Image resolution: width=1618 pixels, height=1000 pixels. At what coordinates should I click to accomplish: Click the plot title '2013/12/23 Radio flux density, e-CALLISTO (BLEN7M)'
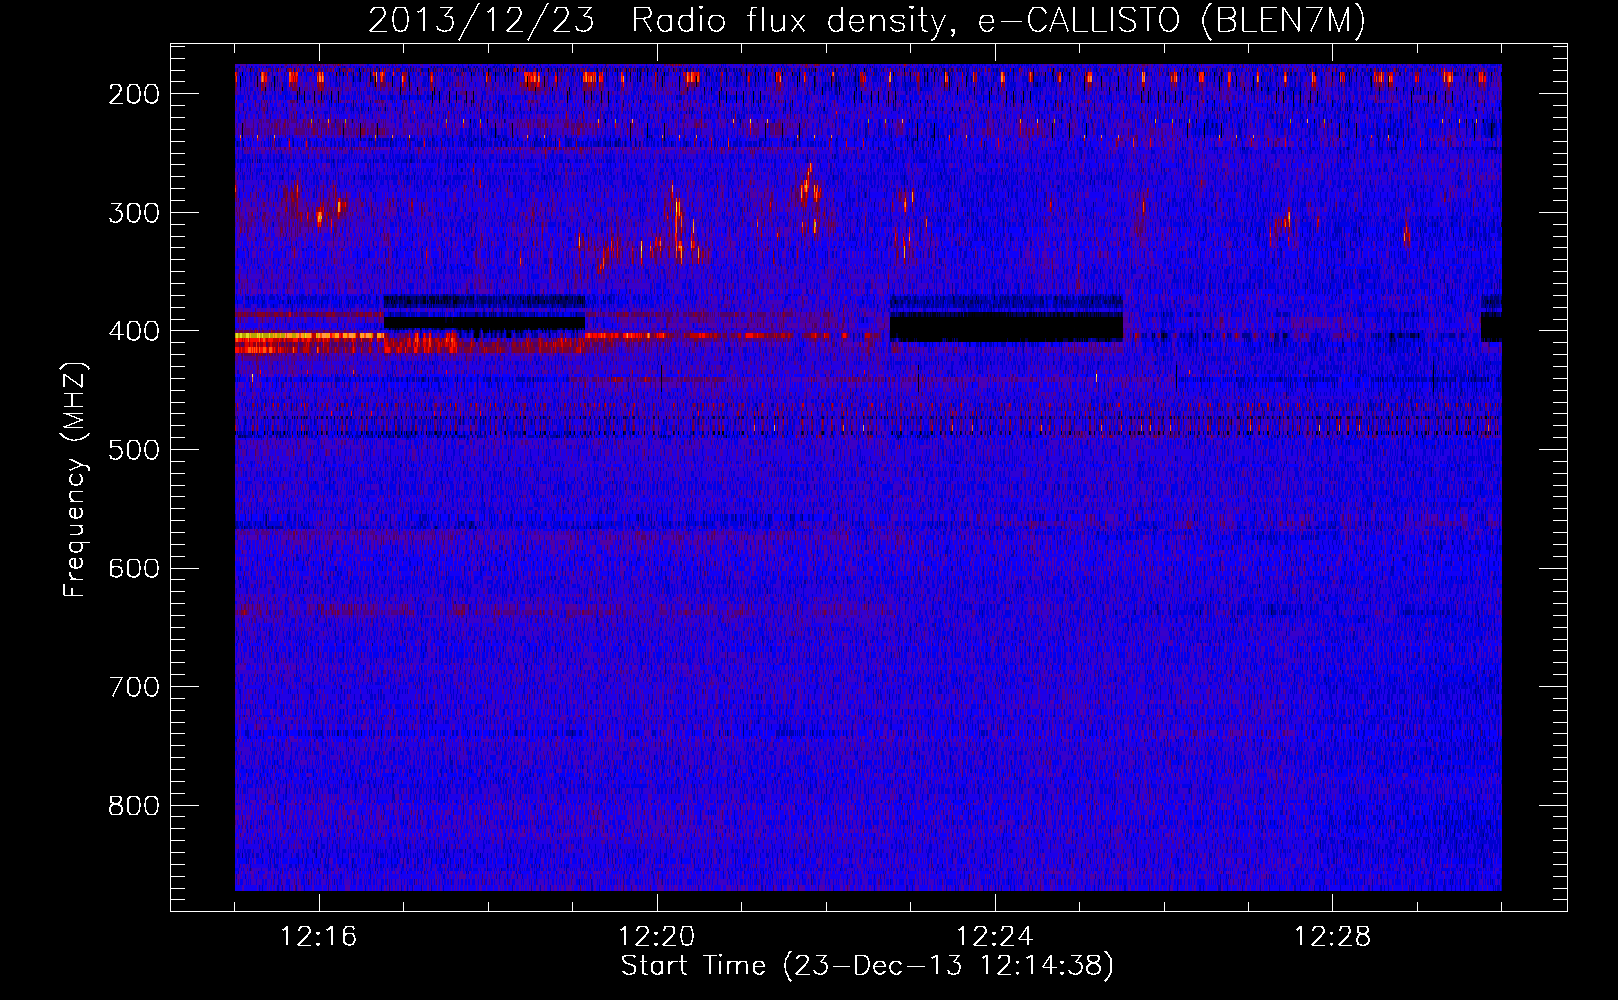(x=866, y=21)
